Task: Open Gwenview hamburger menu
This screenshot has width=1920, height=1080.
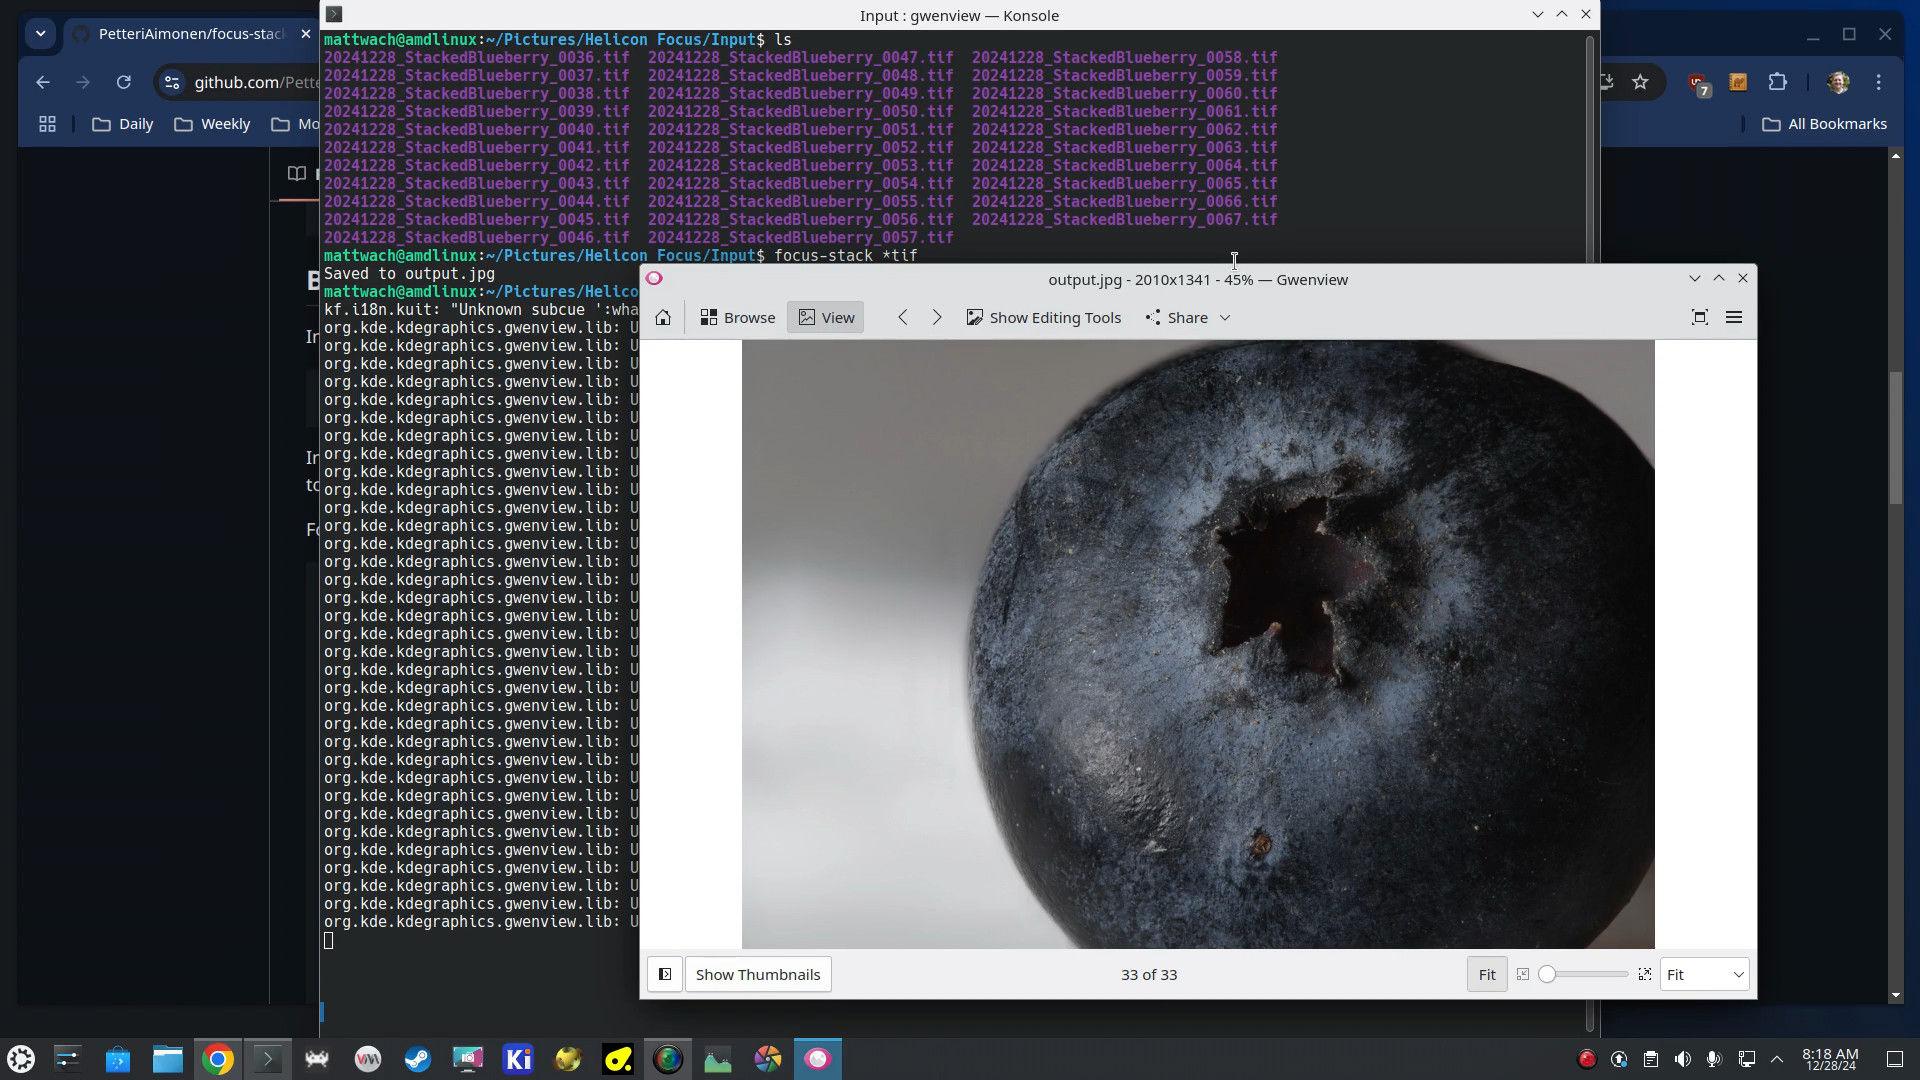Action: 1734,318
